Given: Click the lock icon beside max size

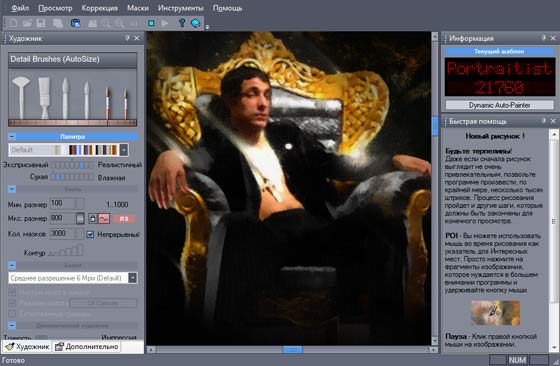Looking at the screenshot, I should (x=92, y=219).
